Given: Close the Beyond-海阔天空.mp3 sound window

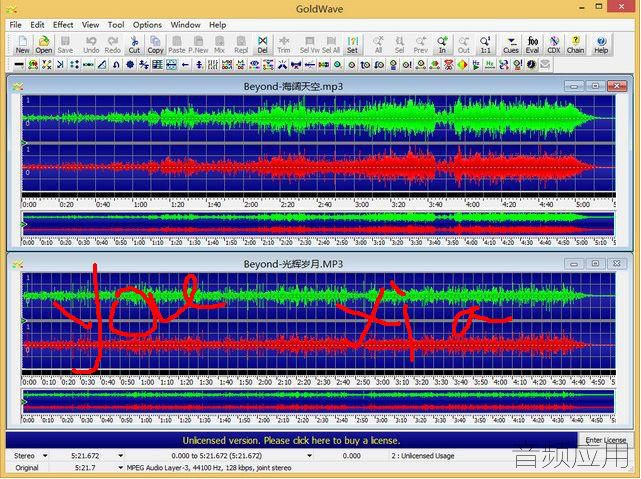Looking at the screenshot, I should pos(616,86).
